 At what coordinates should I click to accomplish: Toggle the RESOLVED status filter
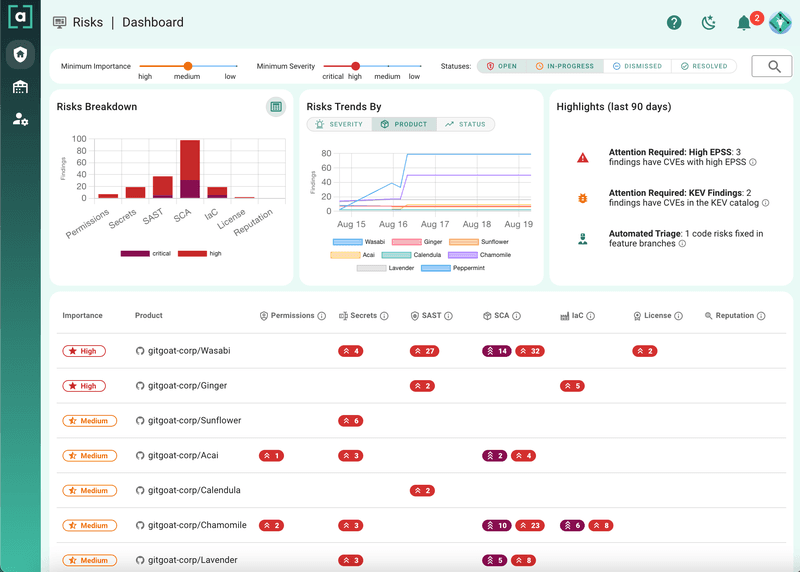[x=704, y=66]
